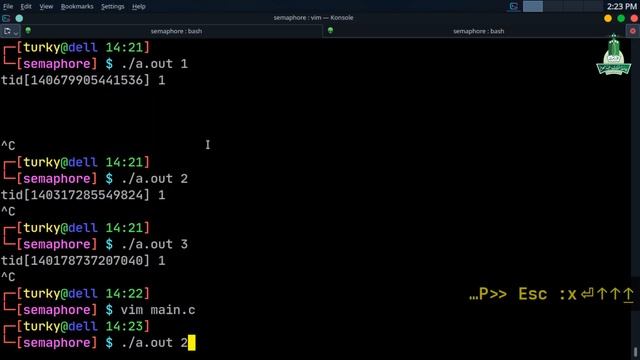The width and height of the screenshot is (640, 360).
Task: Open the File menu
Action: (x=8, y=7)
